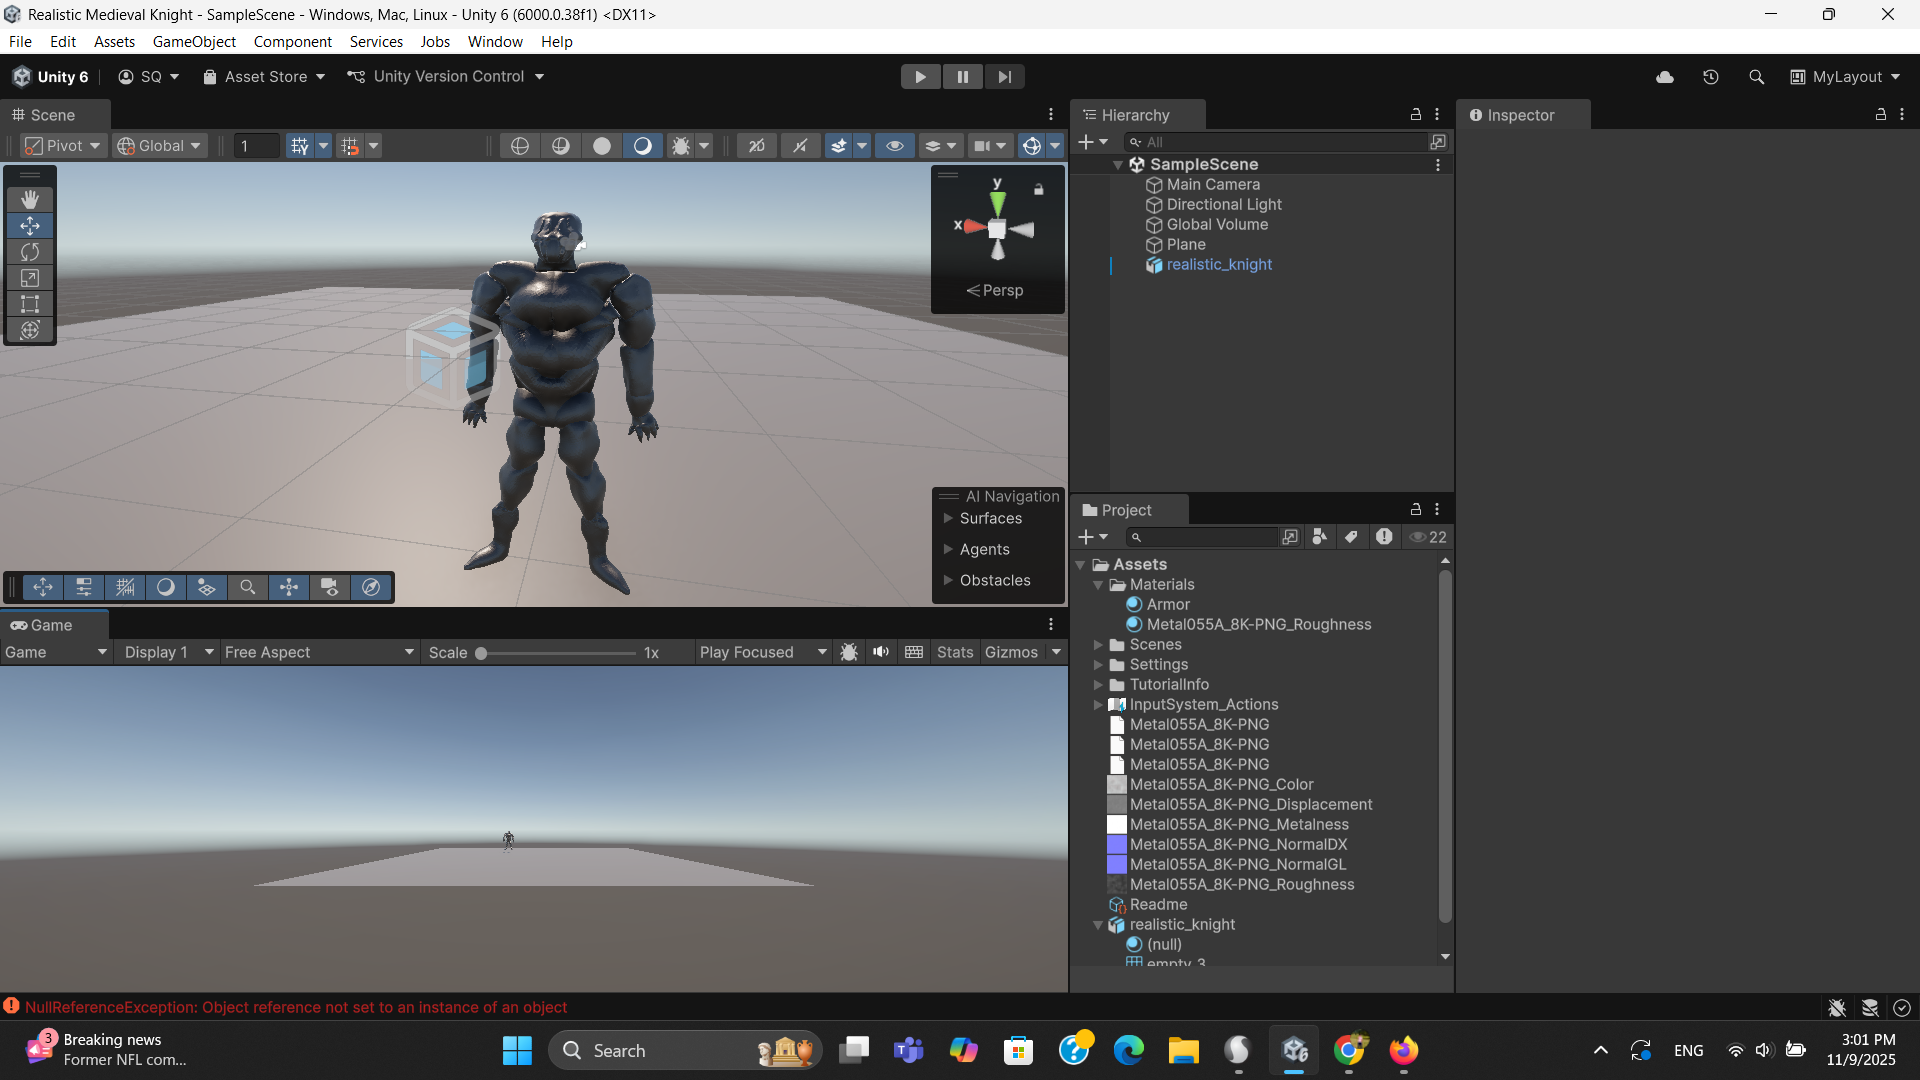Image resolution: width=1920 pixels, height=1080 pixels.
Task: Open the Component menu
Action: 292,42
